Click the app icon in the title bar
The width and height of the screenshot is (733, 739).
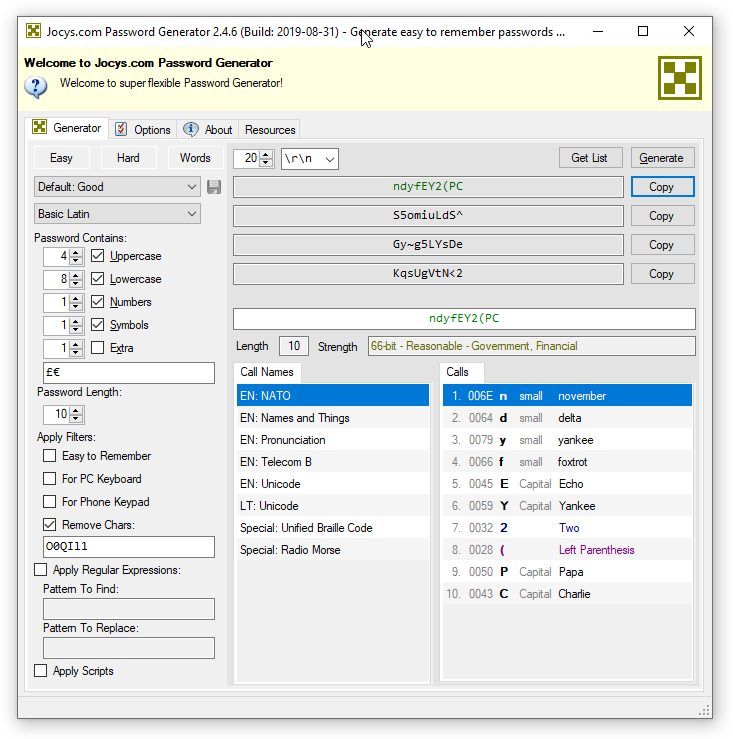tap(33, 31)
